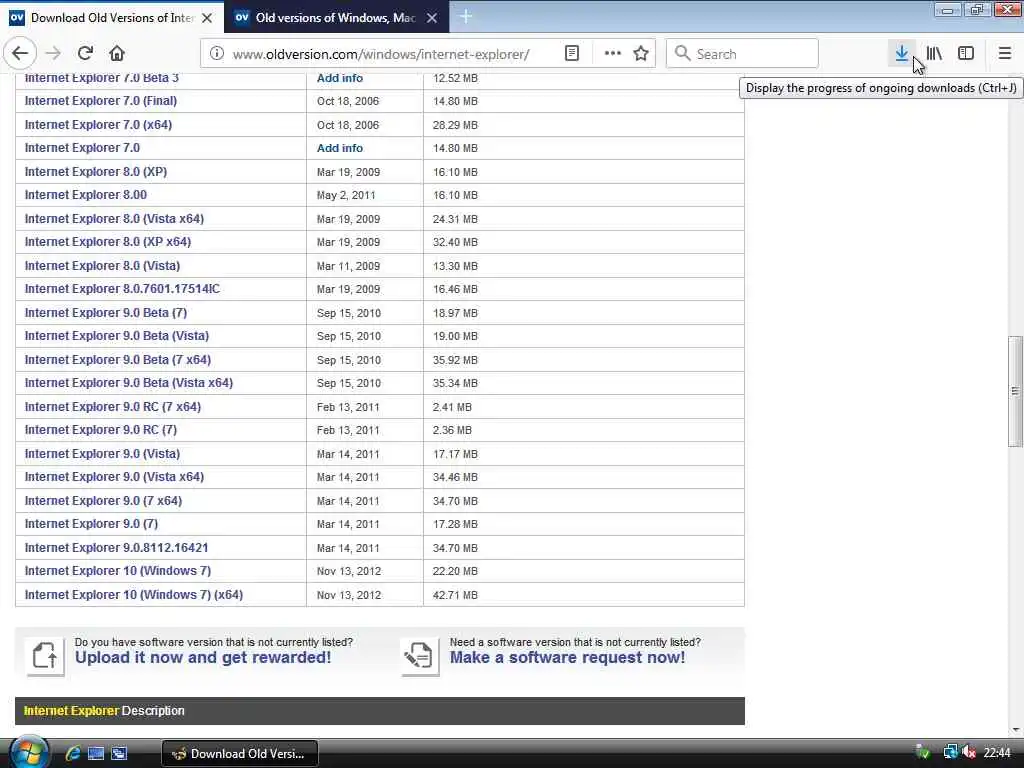
Task: Open Internet Explorer 10 (Windows 7) link
Action: point(118,571)
